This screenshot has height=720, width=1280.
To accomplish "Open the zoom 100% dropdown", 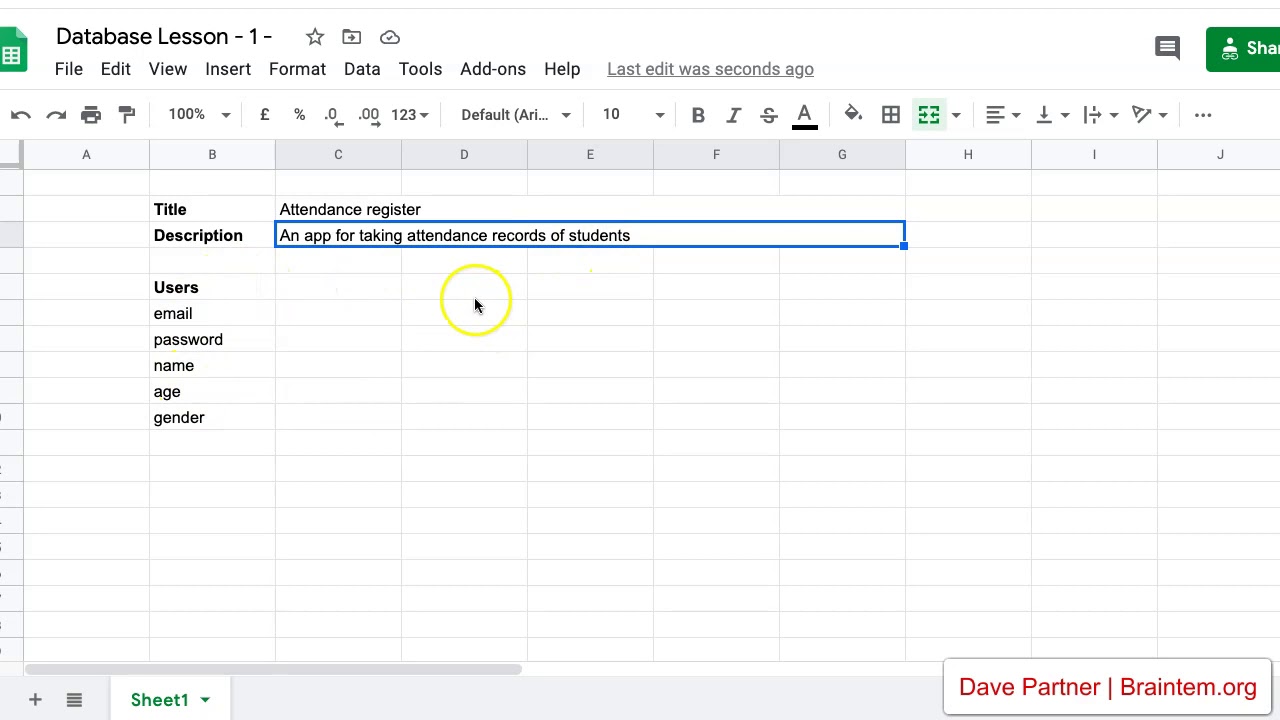I will pos(199,115).
